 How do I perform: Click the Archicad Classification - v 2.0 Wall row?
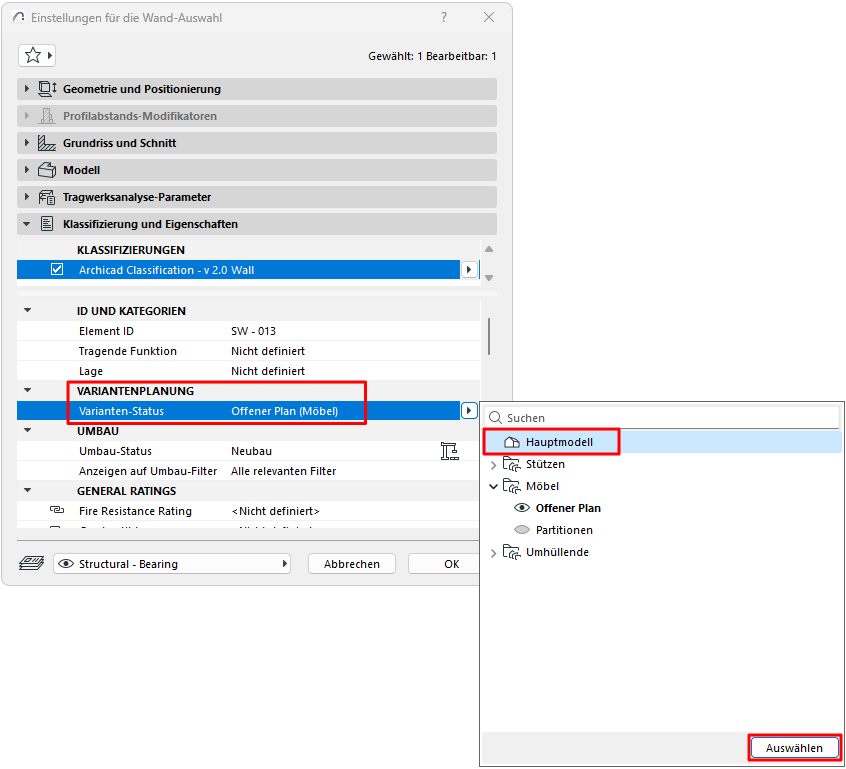[238, 269]
